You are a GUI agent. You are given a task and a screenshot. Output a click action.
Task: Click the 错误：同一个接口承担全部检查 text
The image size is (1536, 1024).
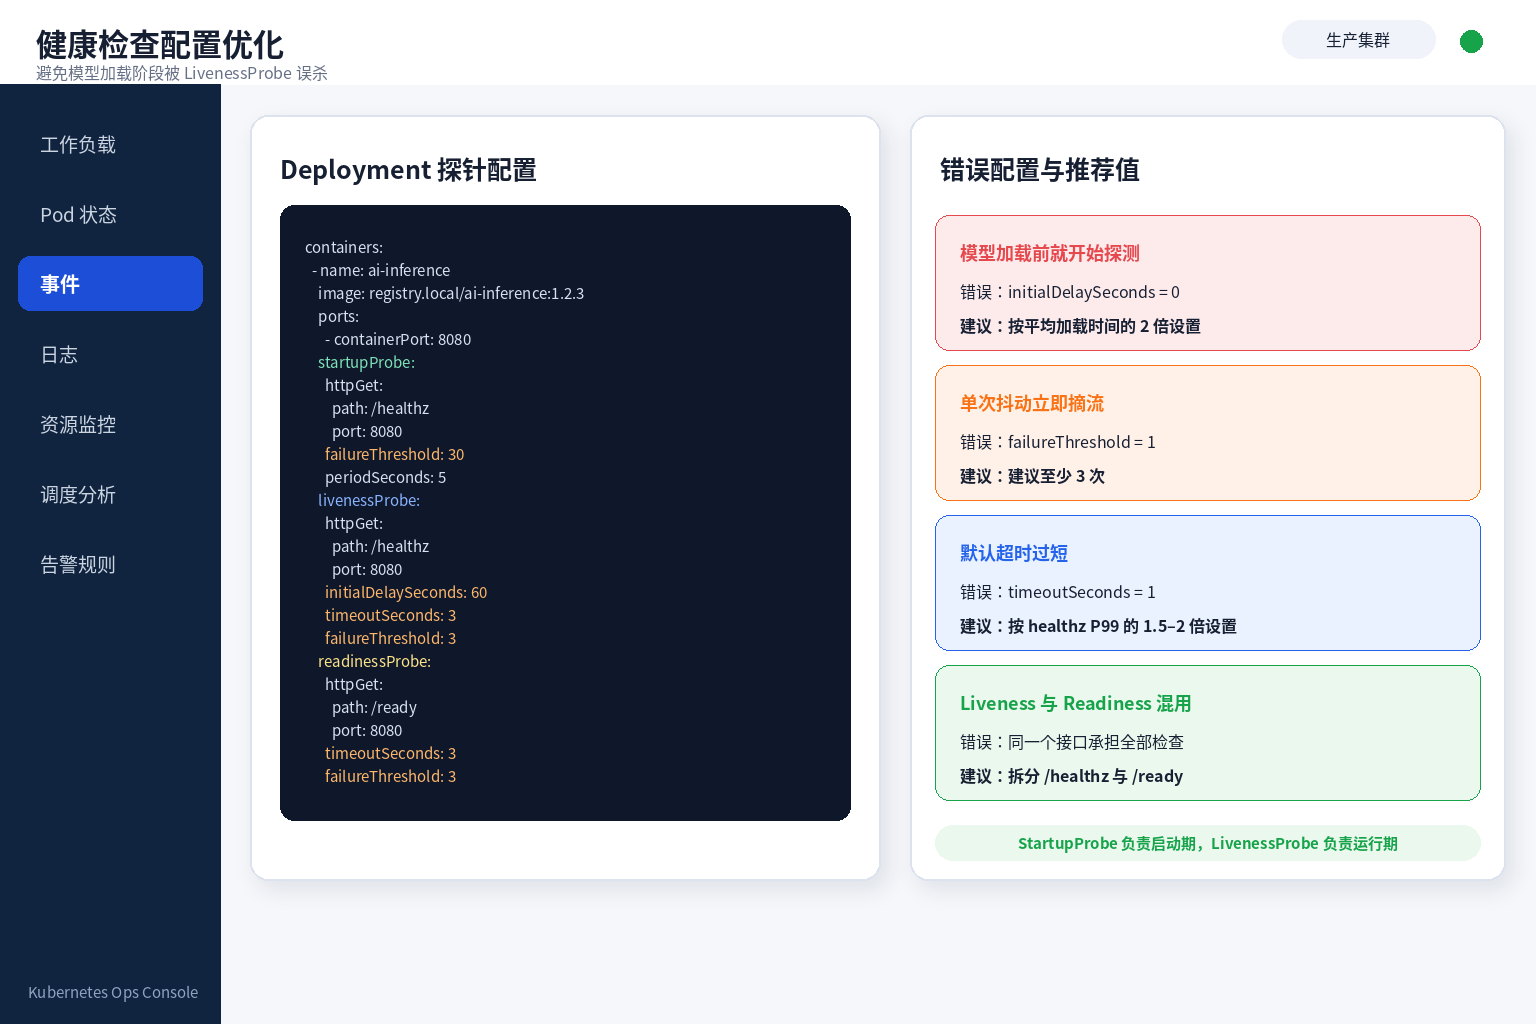pyautogui.click(x=1072, y=742)
